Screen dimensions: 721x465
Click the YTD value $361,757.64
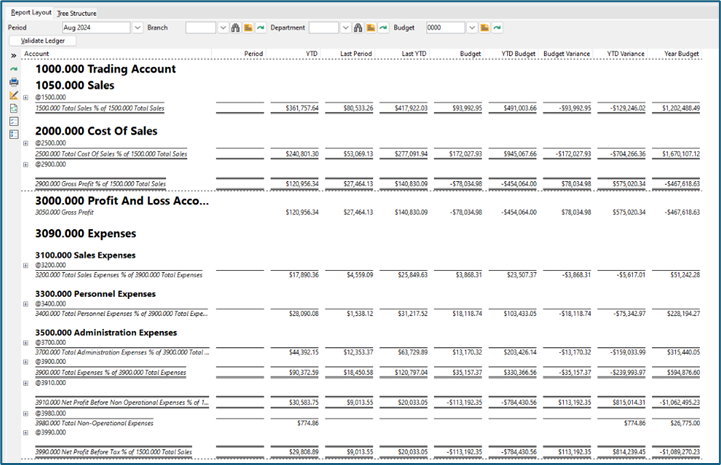click(x=302, y=109)
